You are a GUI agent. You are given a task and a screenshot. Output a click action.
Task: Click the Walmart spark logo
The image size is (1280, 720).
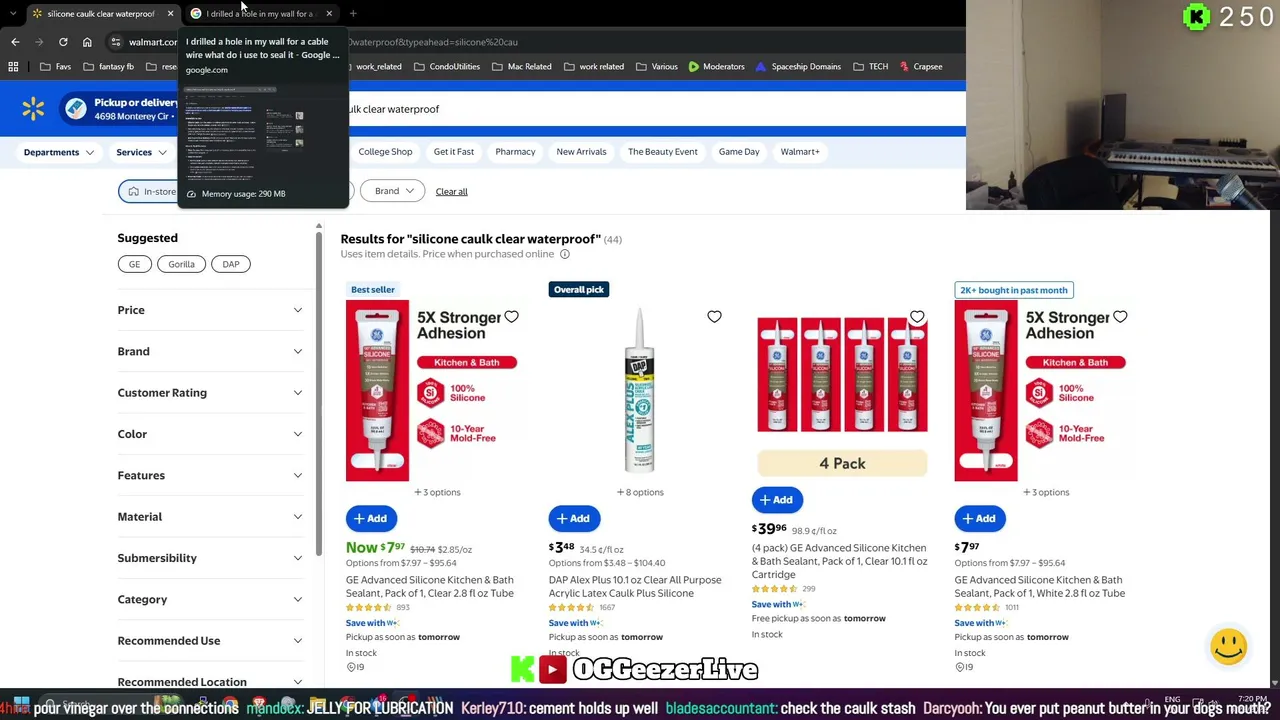click(x=33, y=109)
